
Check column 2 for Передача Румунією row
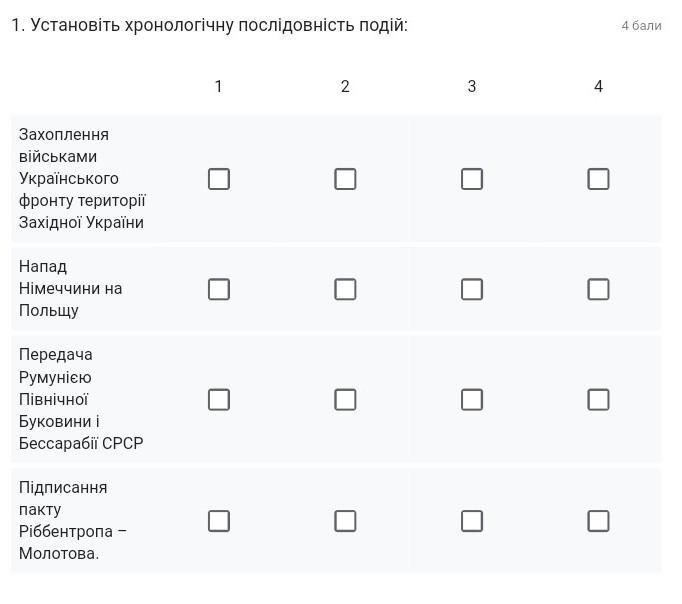click(345, 399)
